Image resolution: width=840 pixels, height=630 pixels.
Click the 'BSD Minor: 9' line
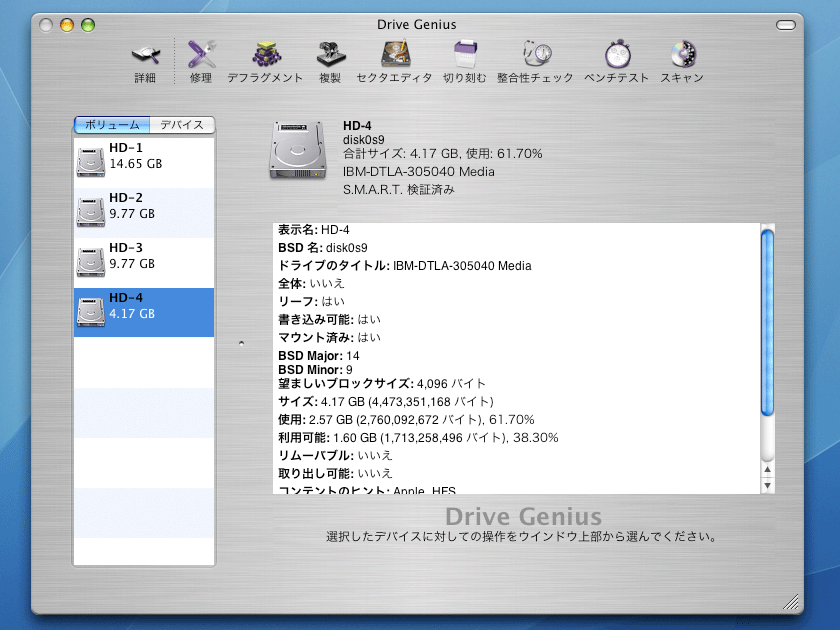click(x=315, y=370)
